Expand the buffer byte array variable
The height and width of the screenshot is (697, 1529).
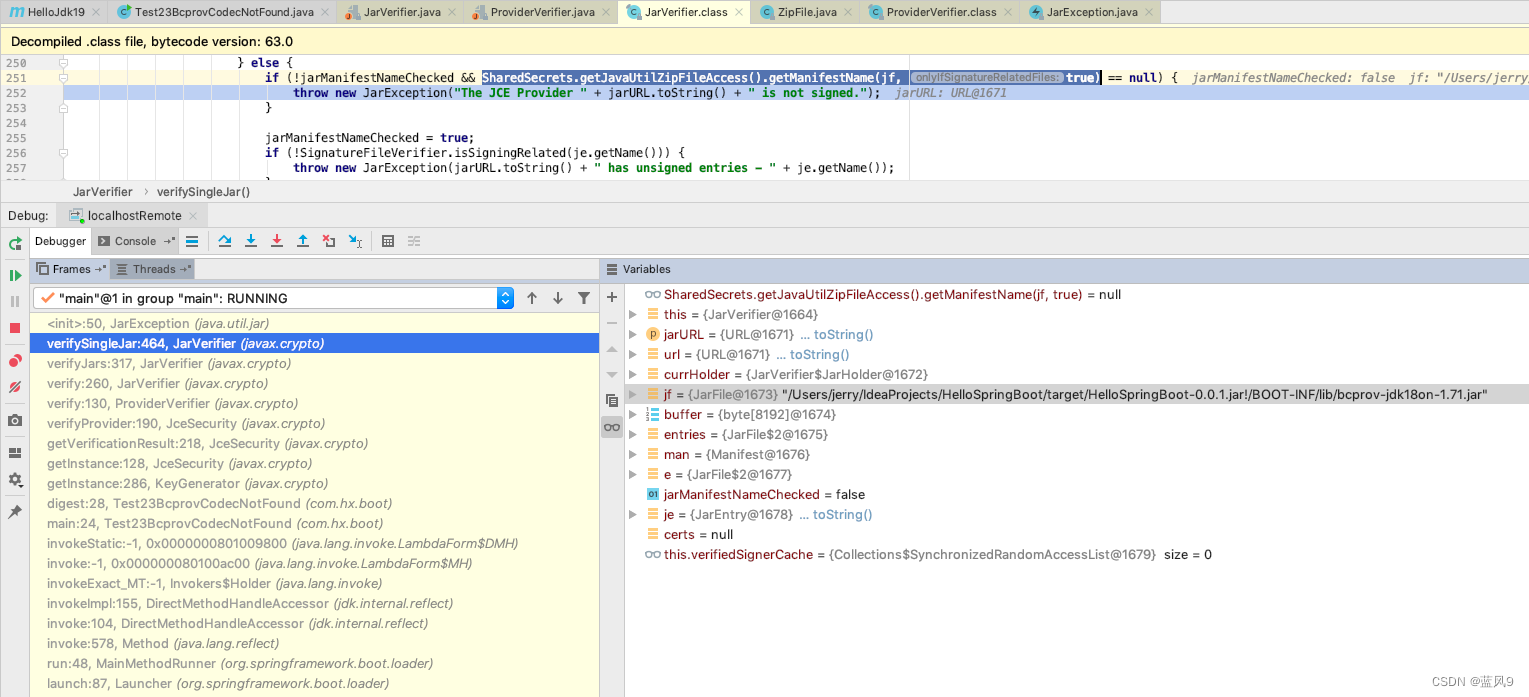pyautogui.click(x=633, y=414)
